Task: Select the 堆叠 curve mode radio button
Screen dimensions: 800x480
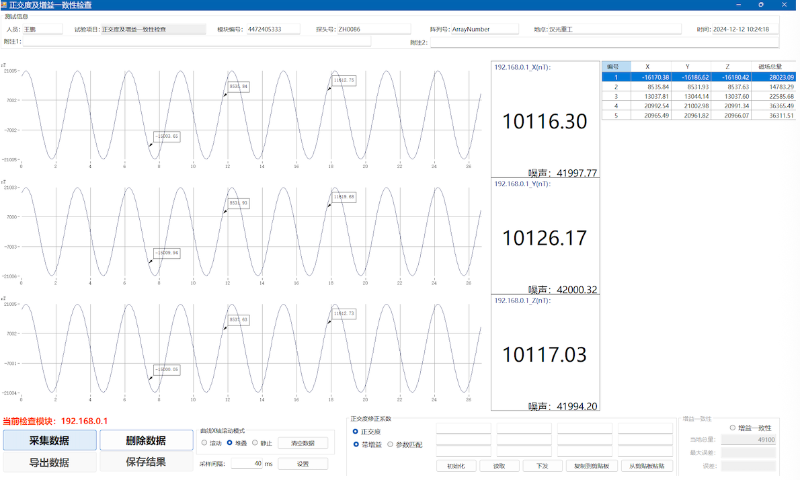Action: 230,443
